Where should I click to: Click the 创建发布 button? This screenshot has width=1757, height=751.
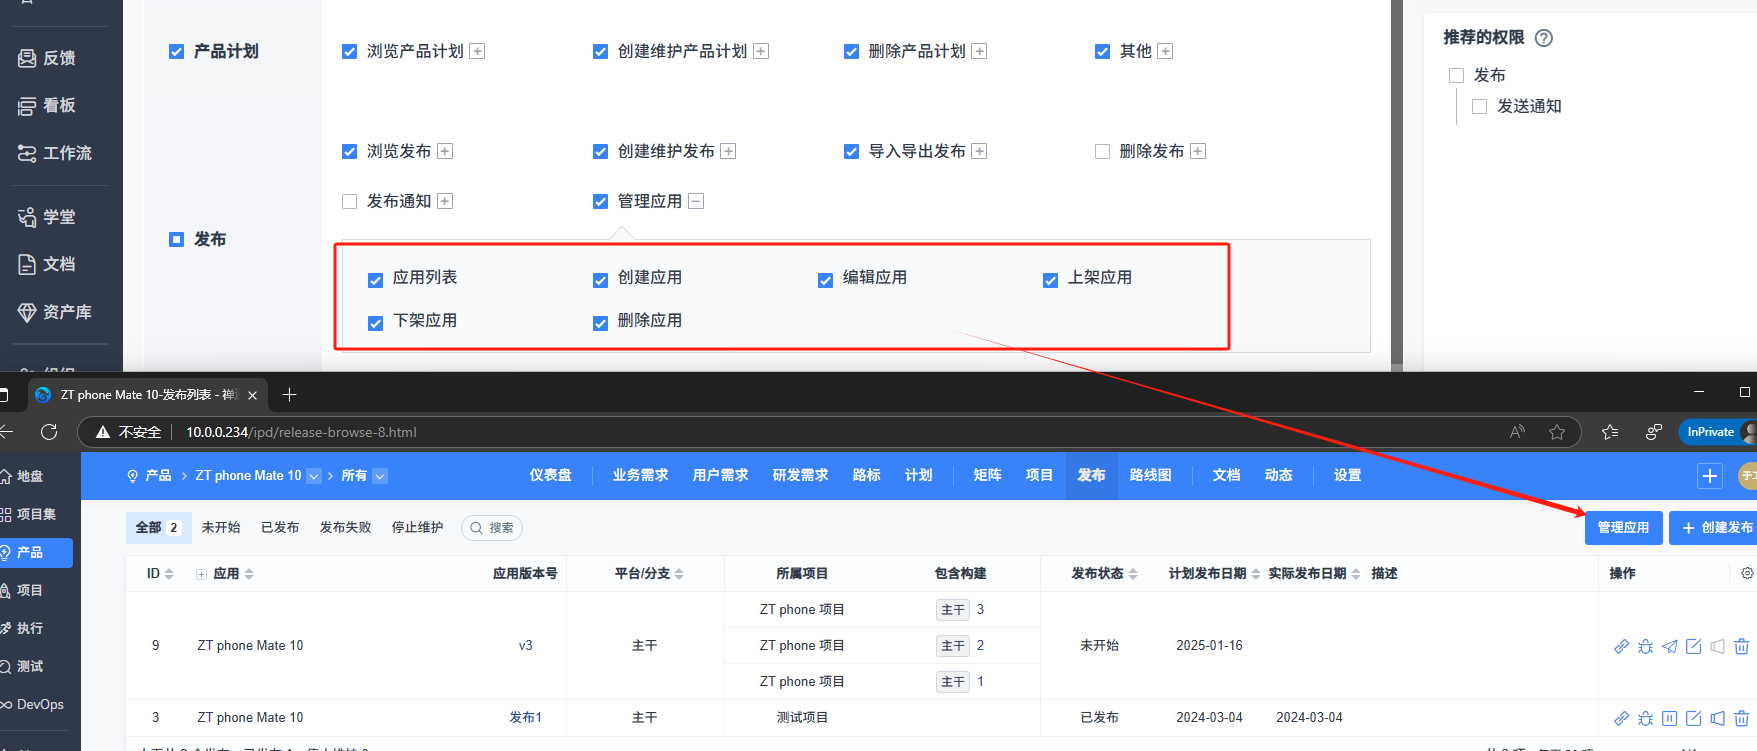pos(1716,527)
